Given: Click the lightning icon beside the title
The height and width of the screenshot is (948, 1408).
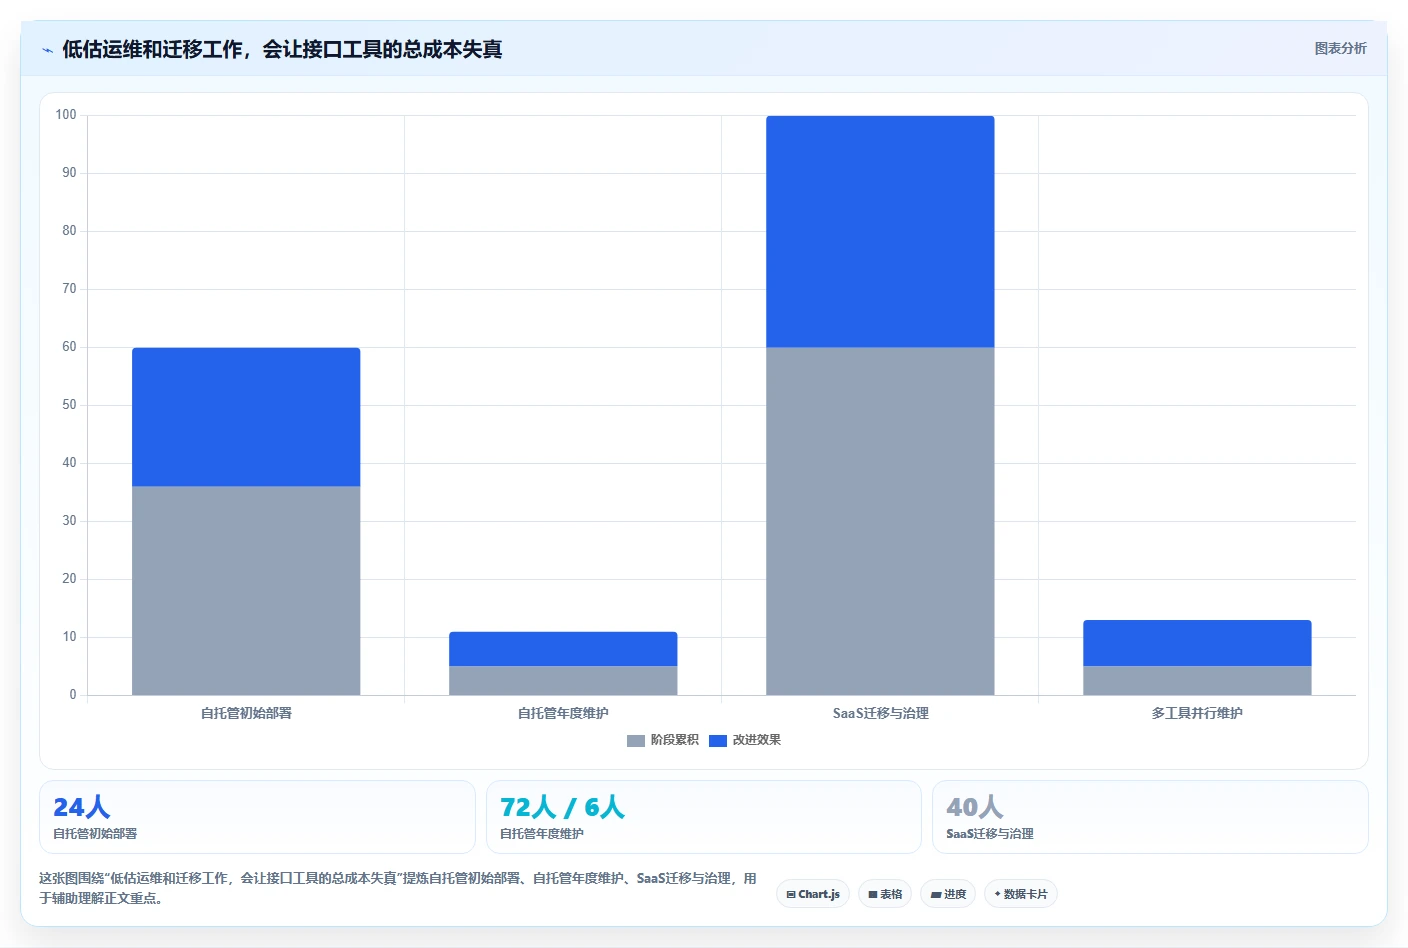Looking at the screenshot, I should point(47,50).
